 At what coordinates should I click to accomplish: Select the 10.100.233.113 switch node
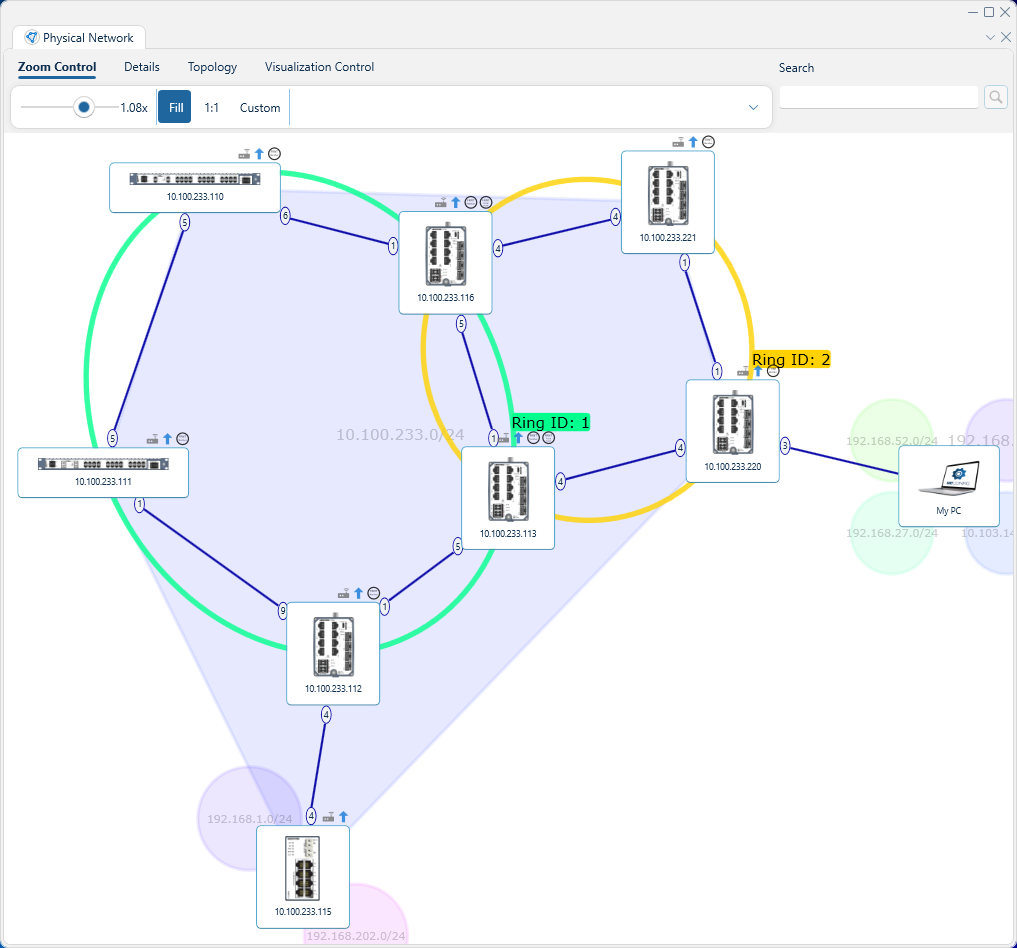[x=508, y=498]
